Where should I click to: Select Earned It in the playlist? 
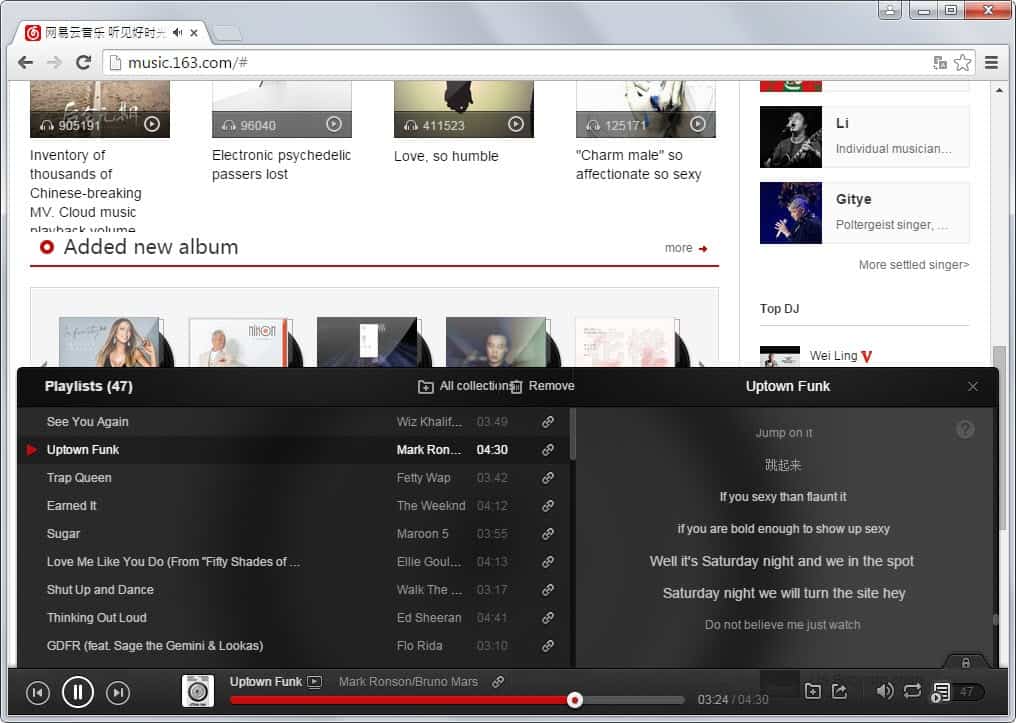pos(71,506)
